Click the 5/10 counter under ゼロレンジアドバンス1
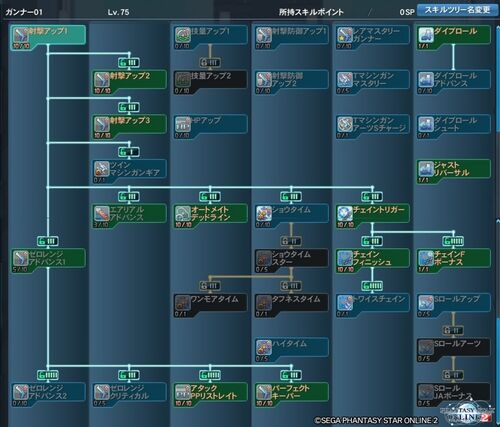The height and width of the screenshot is (427, 500). [20, 269]
